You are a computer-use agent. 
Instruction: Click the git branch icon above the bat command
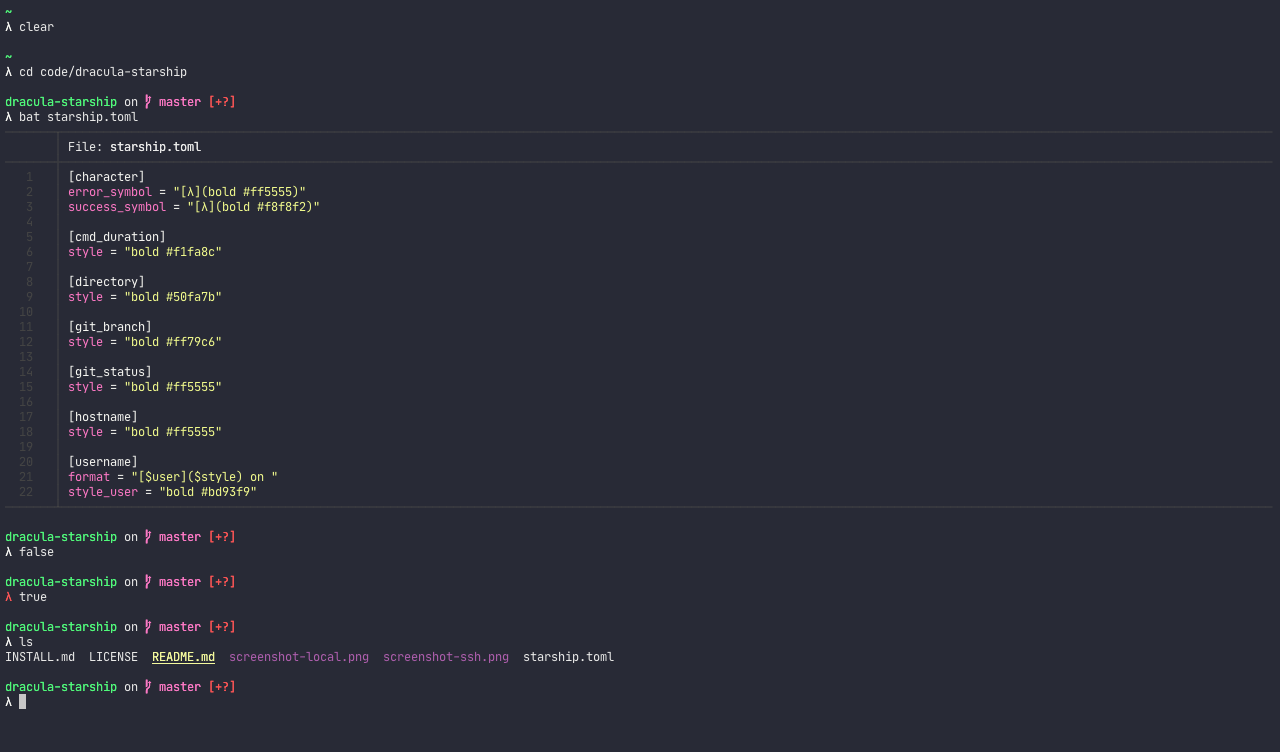(148, 102)
